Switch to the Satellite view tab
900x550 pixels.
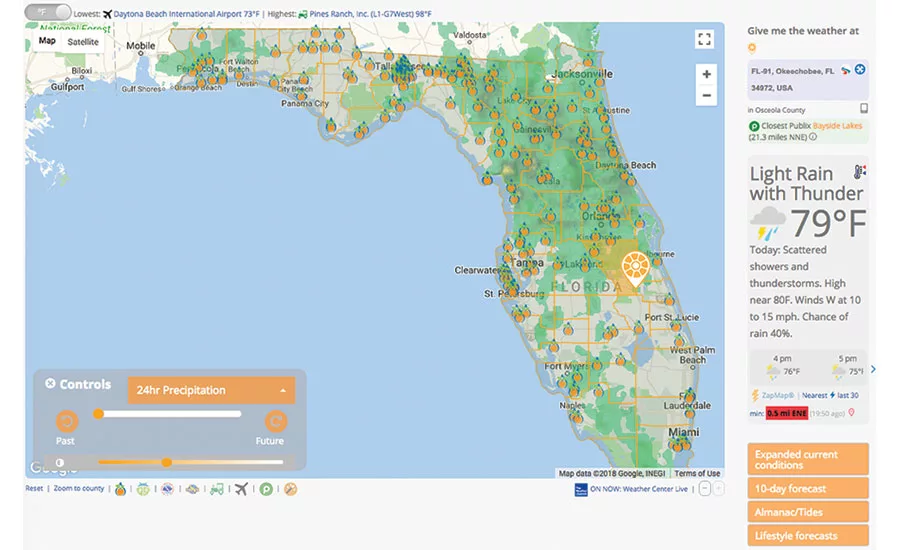click(83, 41)
